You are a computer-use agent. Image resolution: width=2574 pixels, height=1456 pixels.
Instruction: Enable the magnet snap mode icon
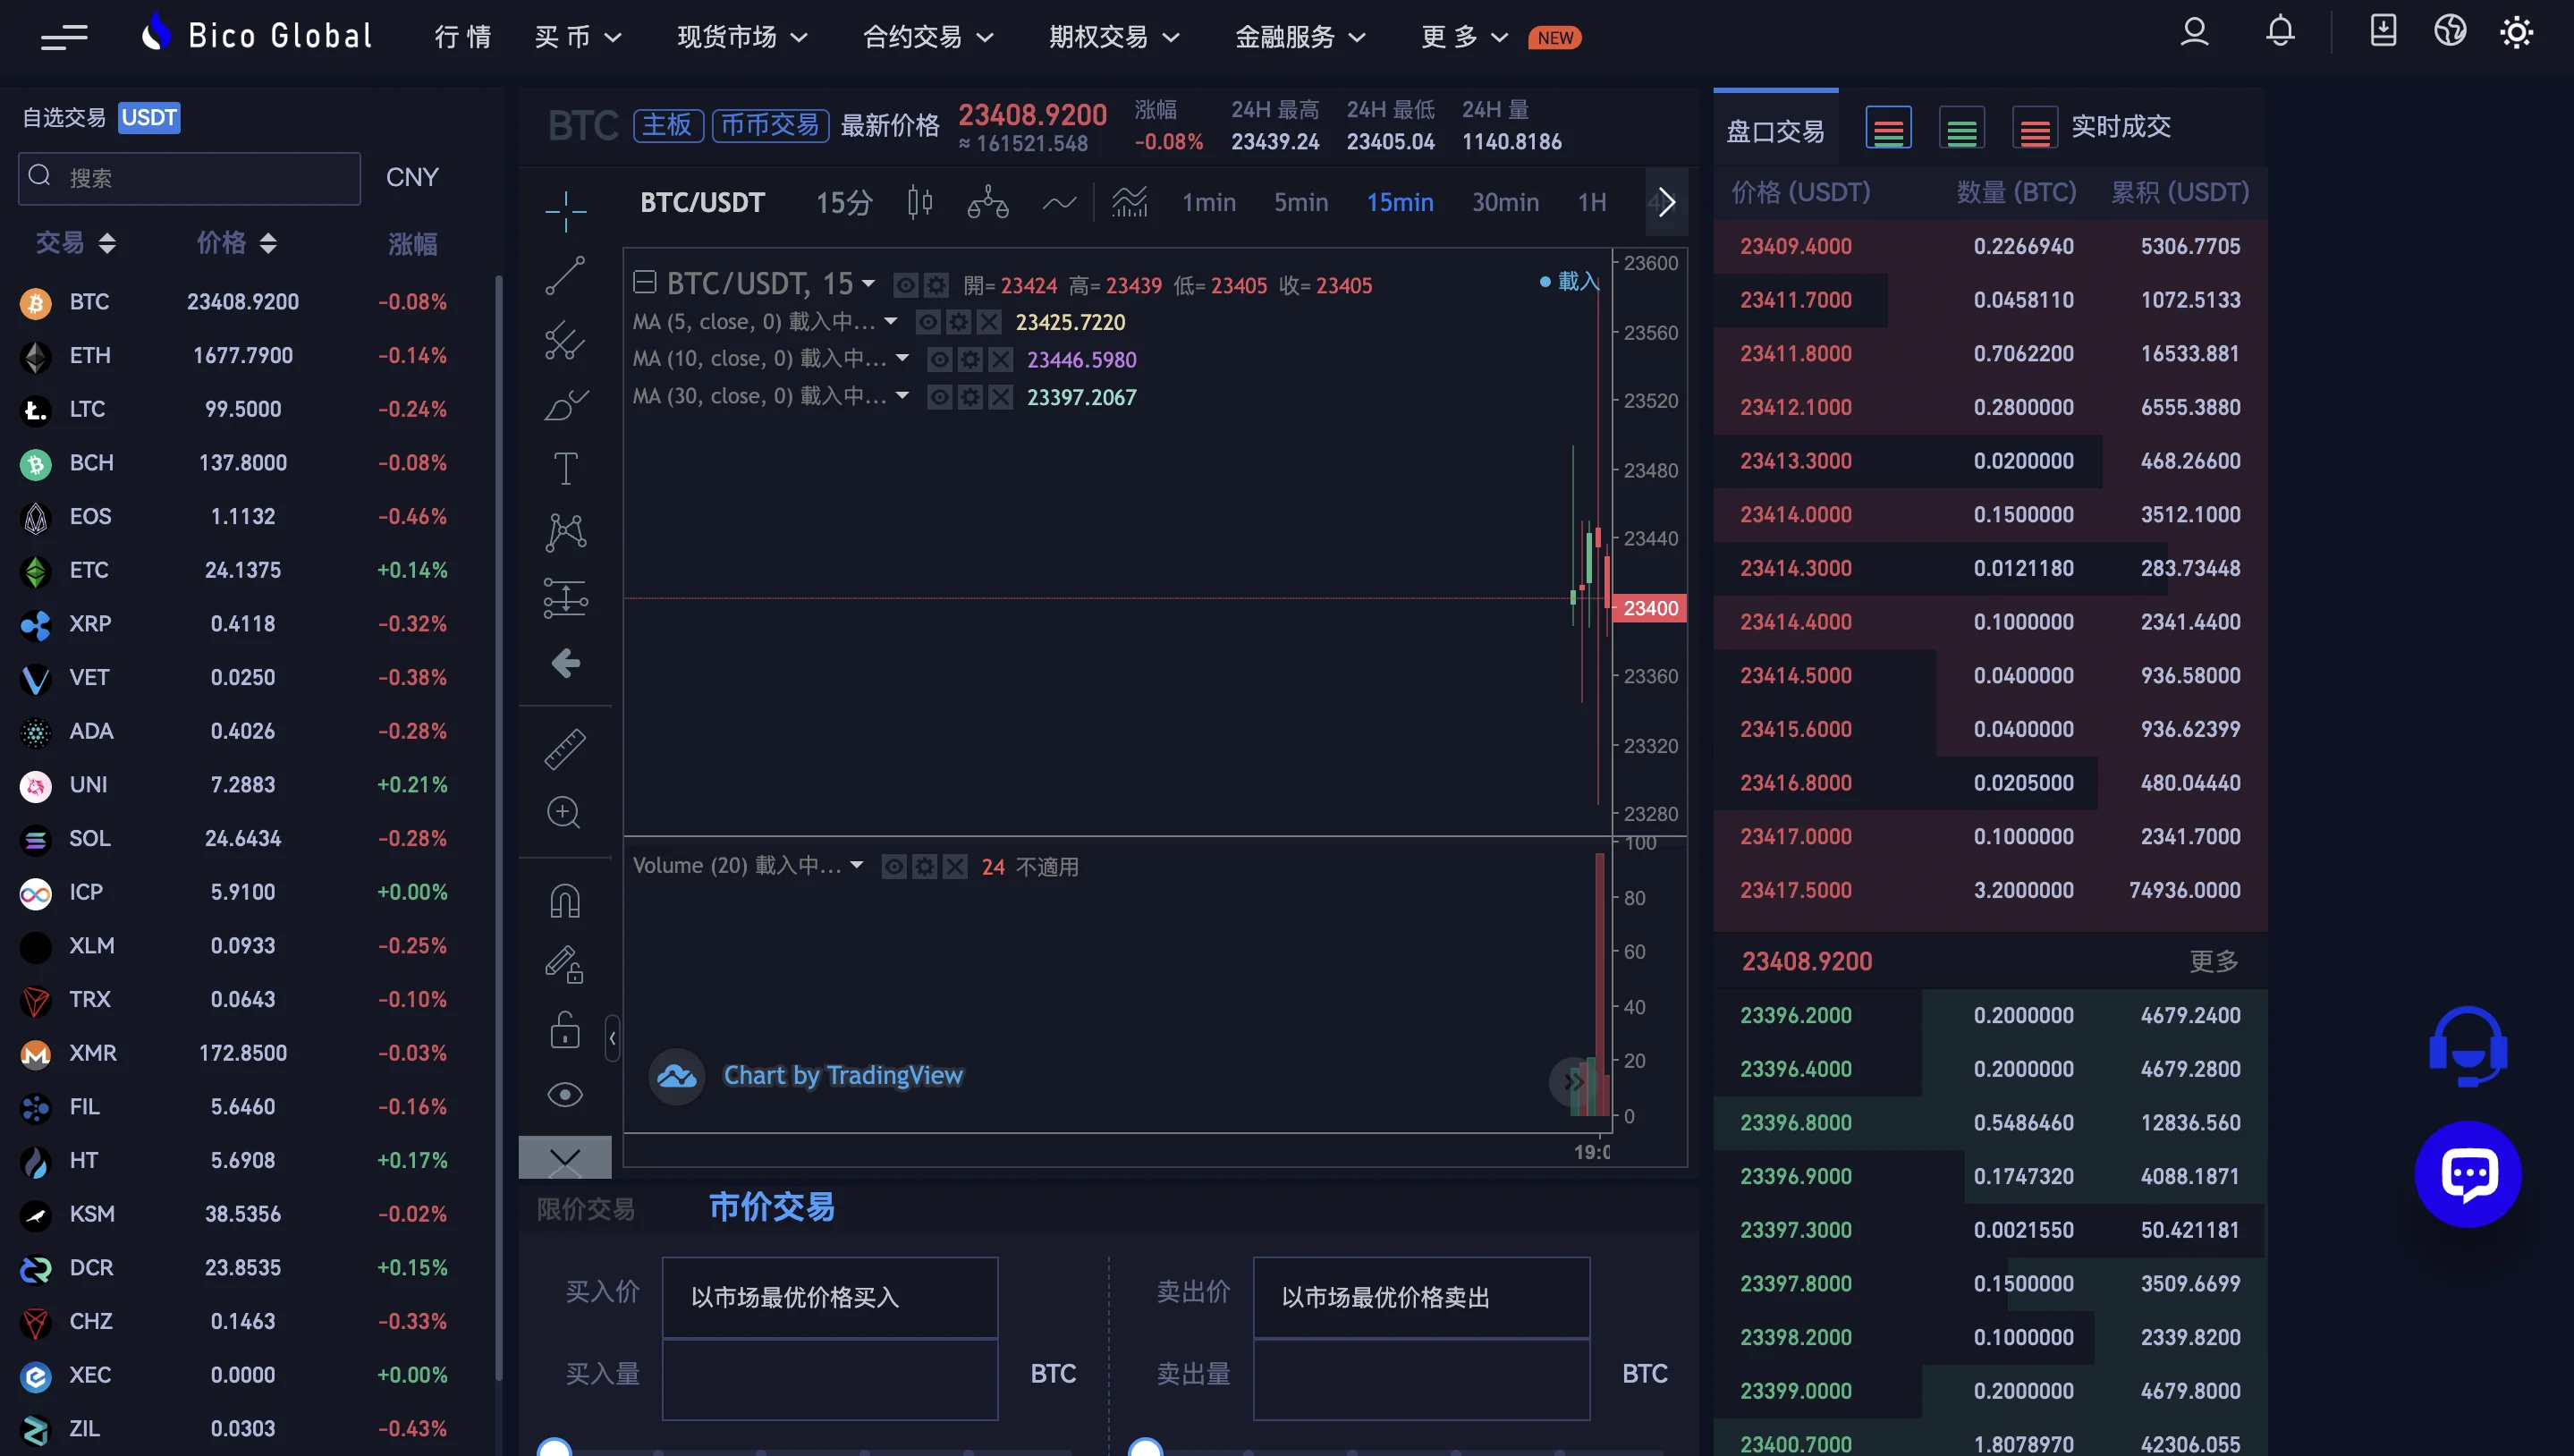(x=565, y=901)
